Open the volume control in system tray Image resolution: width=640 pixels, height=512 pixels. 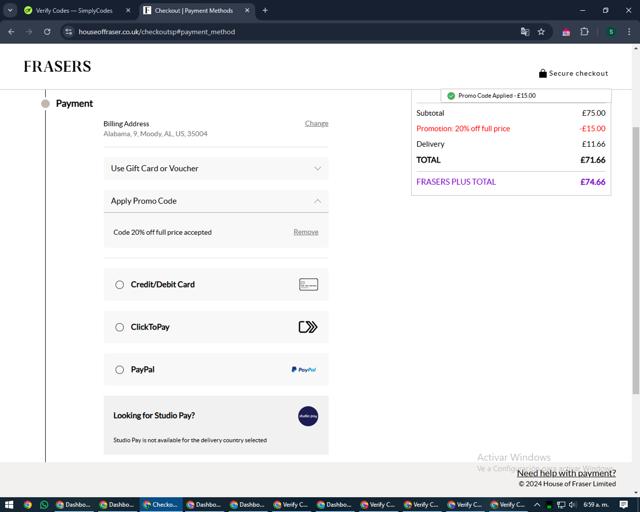572,505
